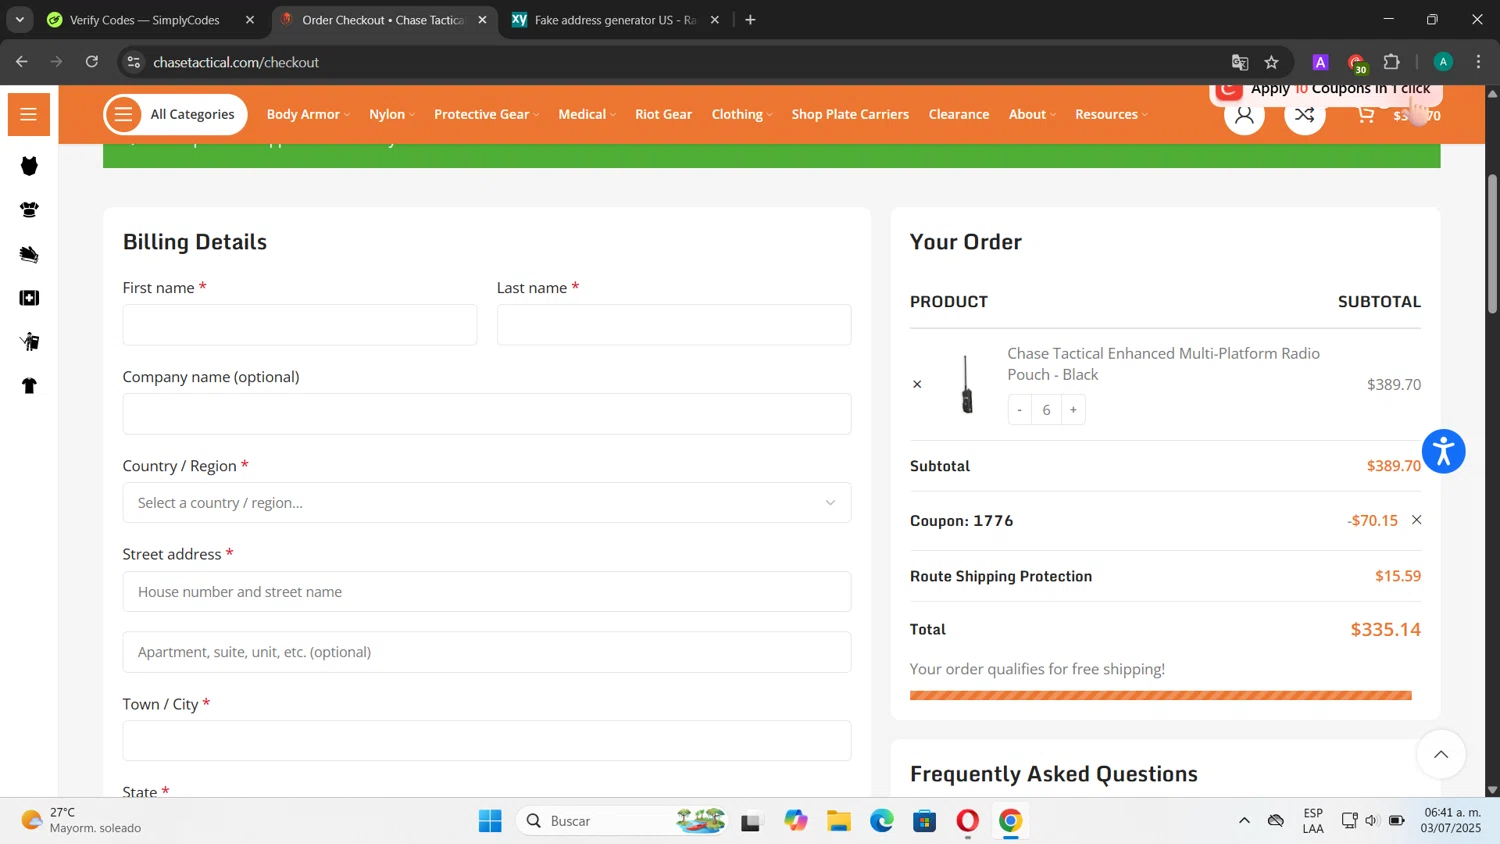Expand the Medical menu

587,114
